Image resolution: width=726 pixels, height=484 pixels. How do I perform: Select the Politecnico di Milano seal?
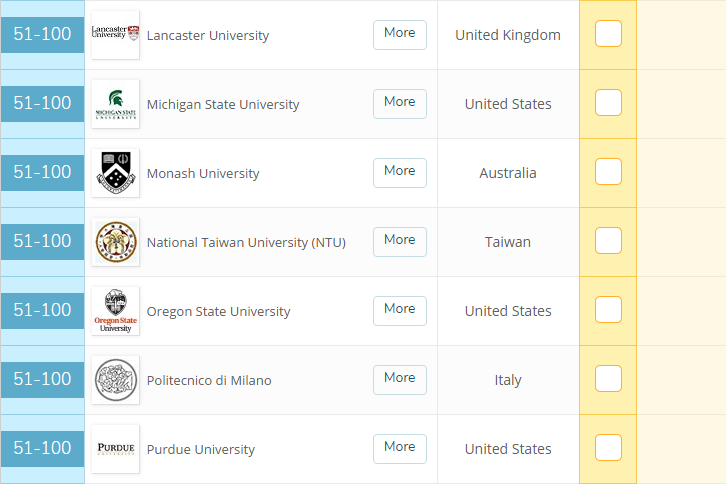[x=115, y=380]
